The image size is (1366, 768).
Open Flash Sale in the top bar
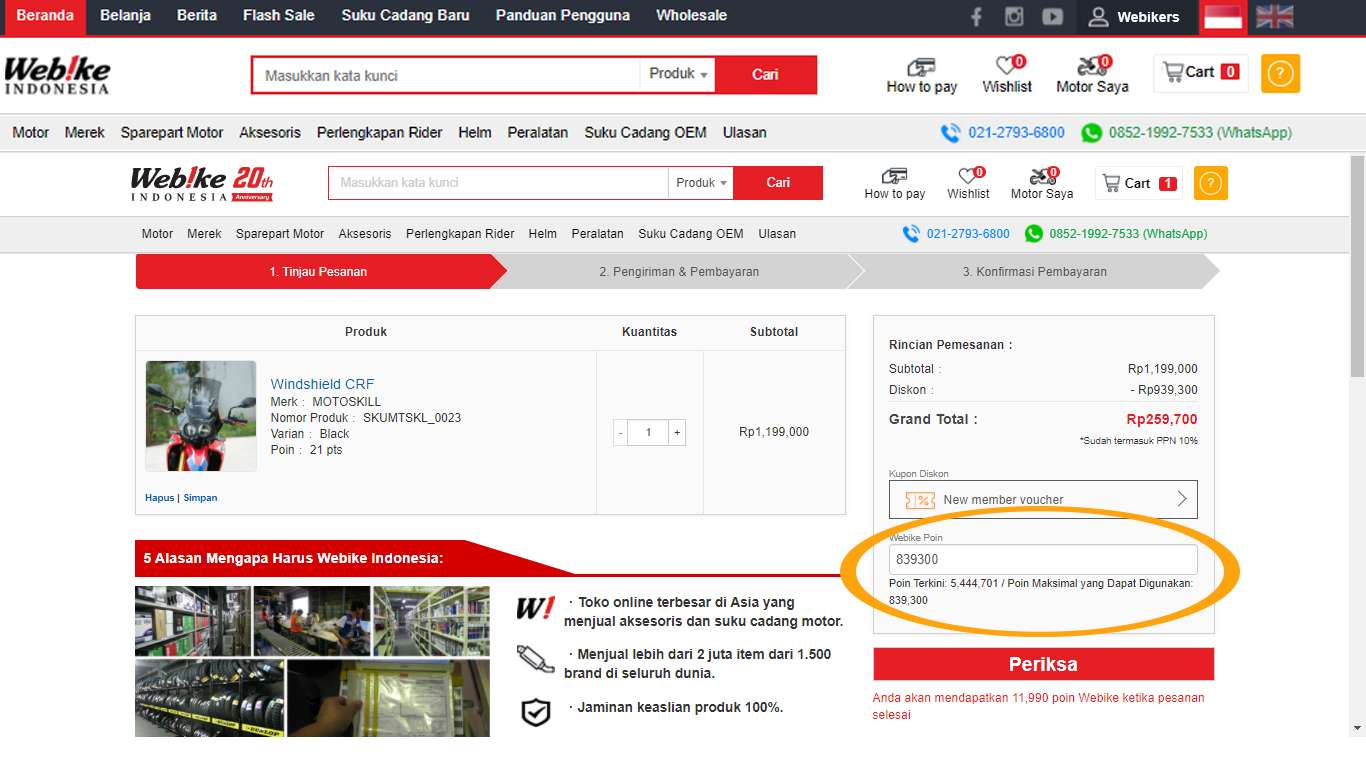click(x=279, y=16)
